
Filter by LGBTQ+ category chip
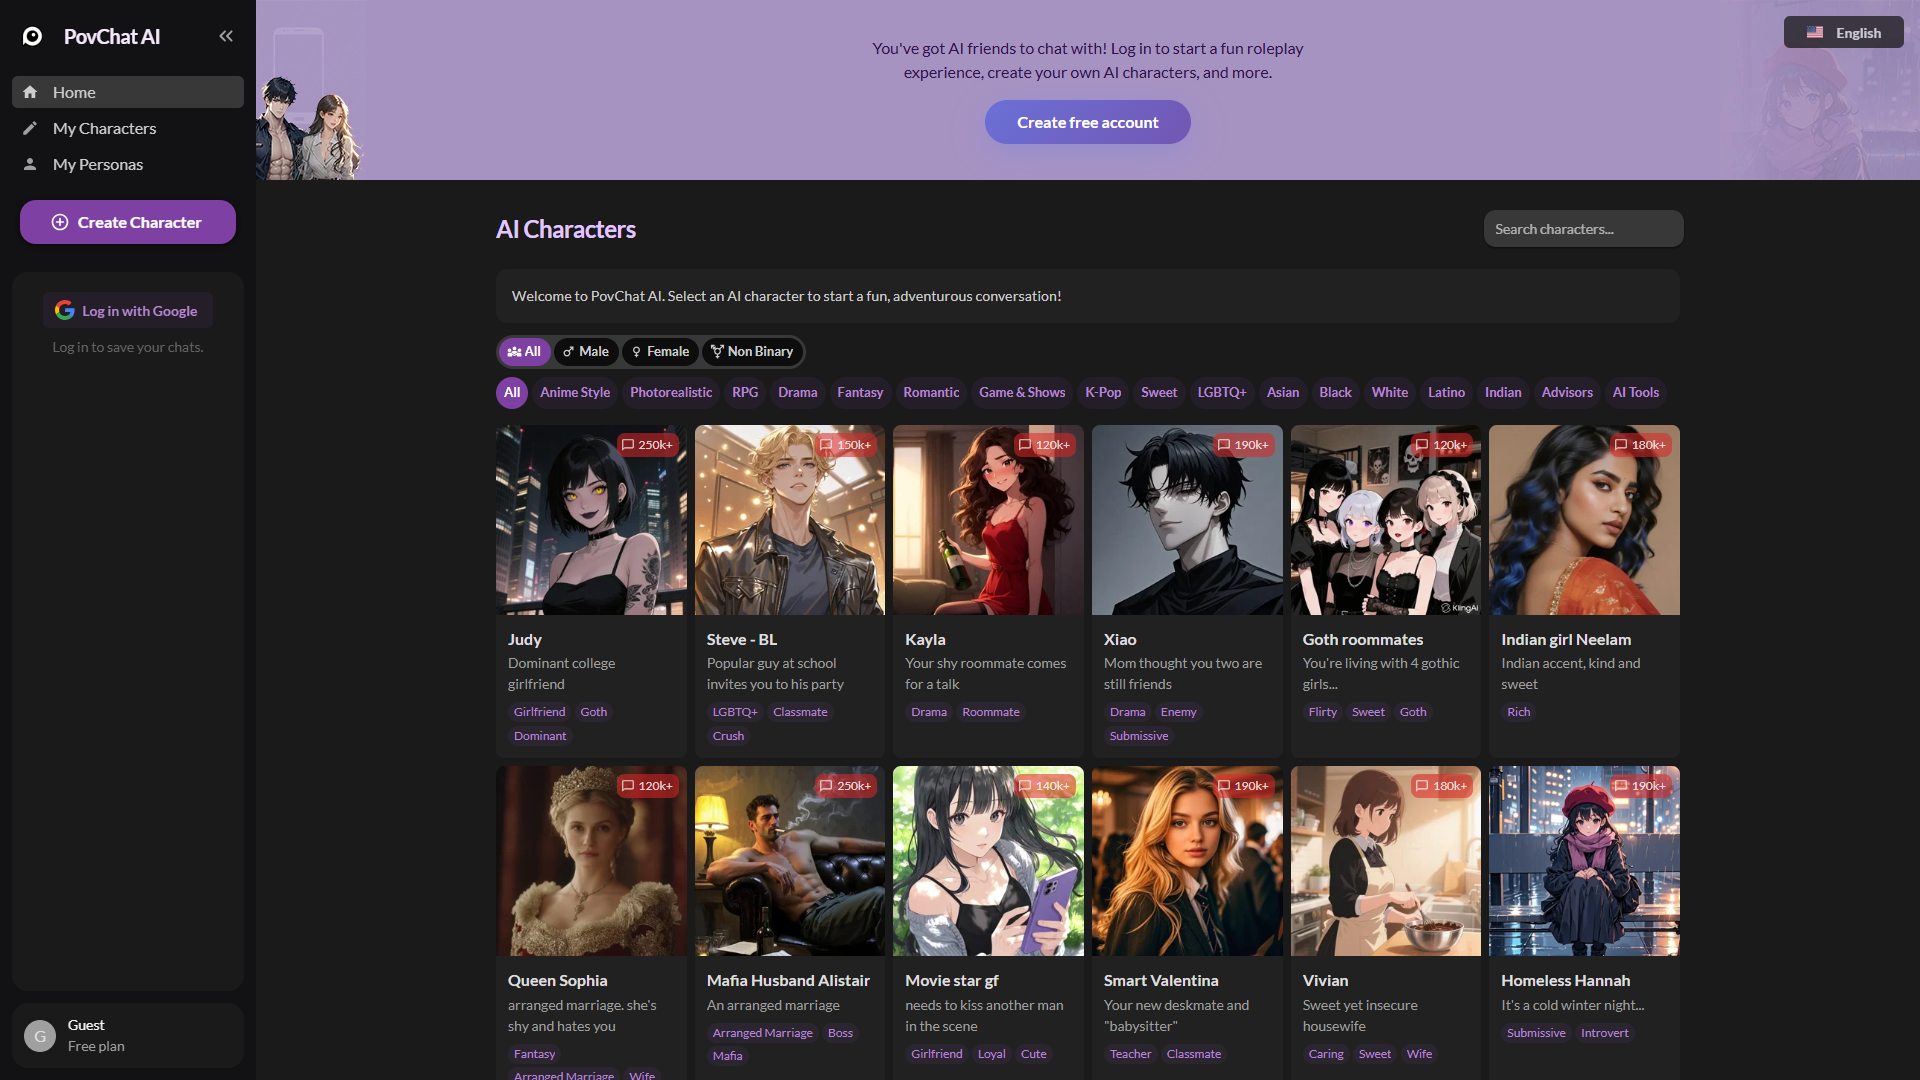(x=1222, y=392)
